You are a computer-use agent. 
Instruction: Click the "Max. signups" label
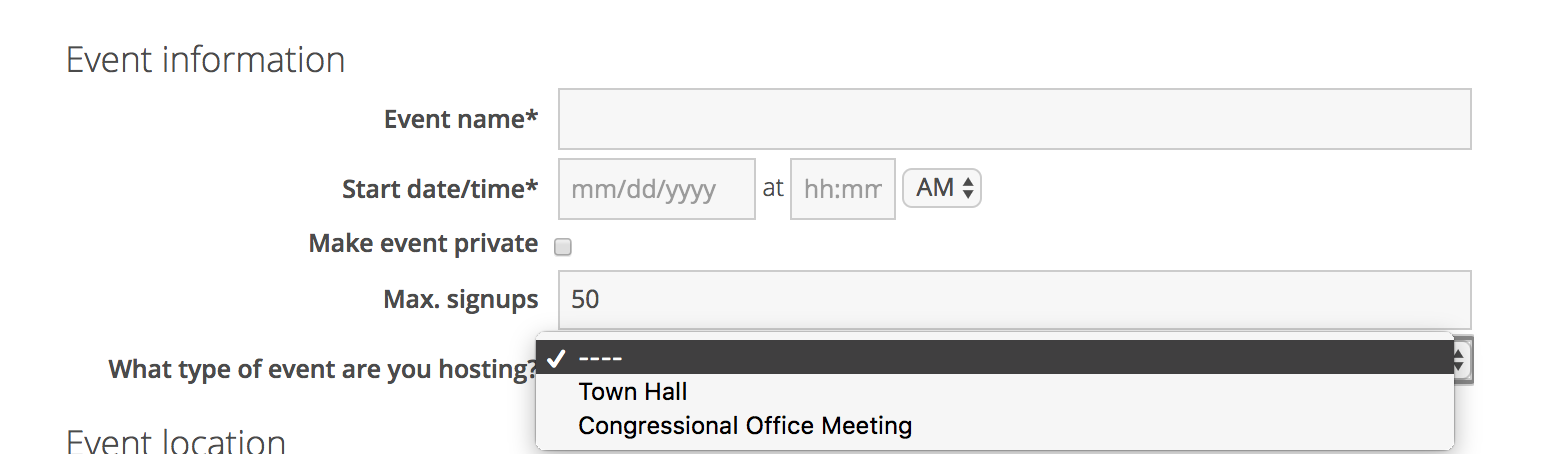(460, 299)
